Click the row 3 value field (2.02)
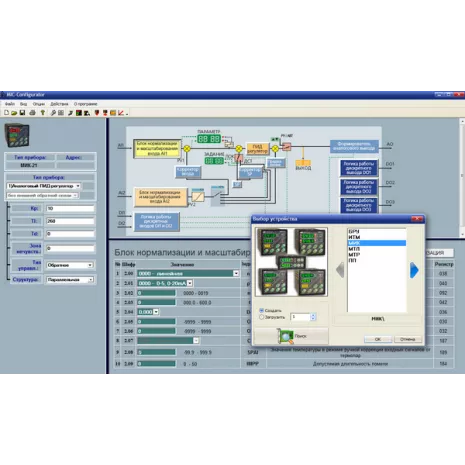 (156, 293)
